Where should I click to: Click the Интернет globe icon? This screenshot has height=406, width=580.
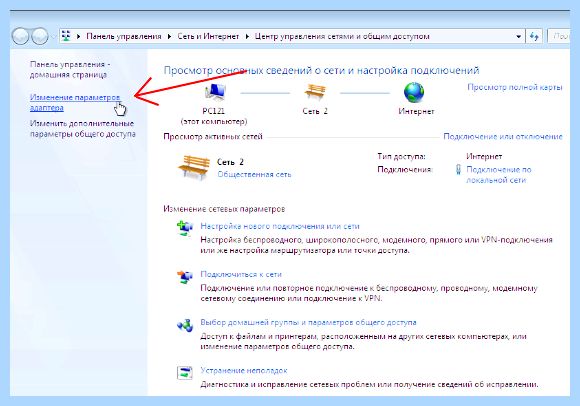click(414, 92)
